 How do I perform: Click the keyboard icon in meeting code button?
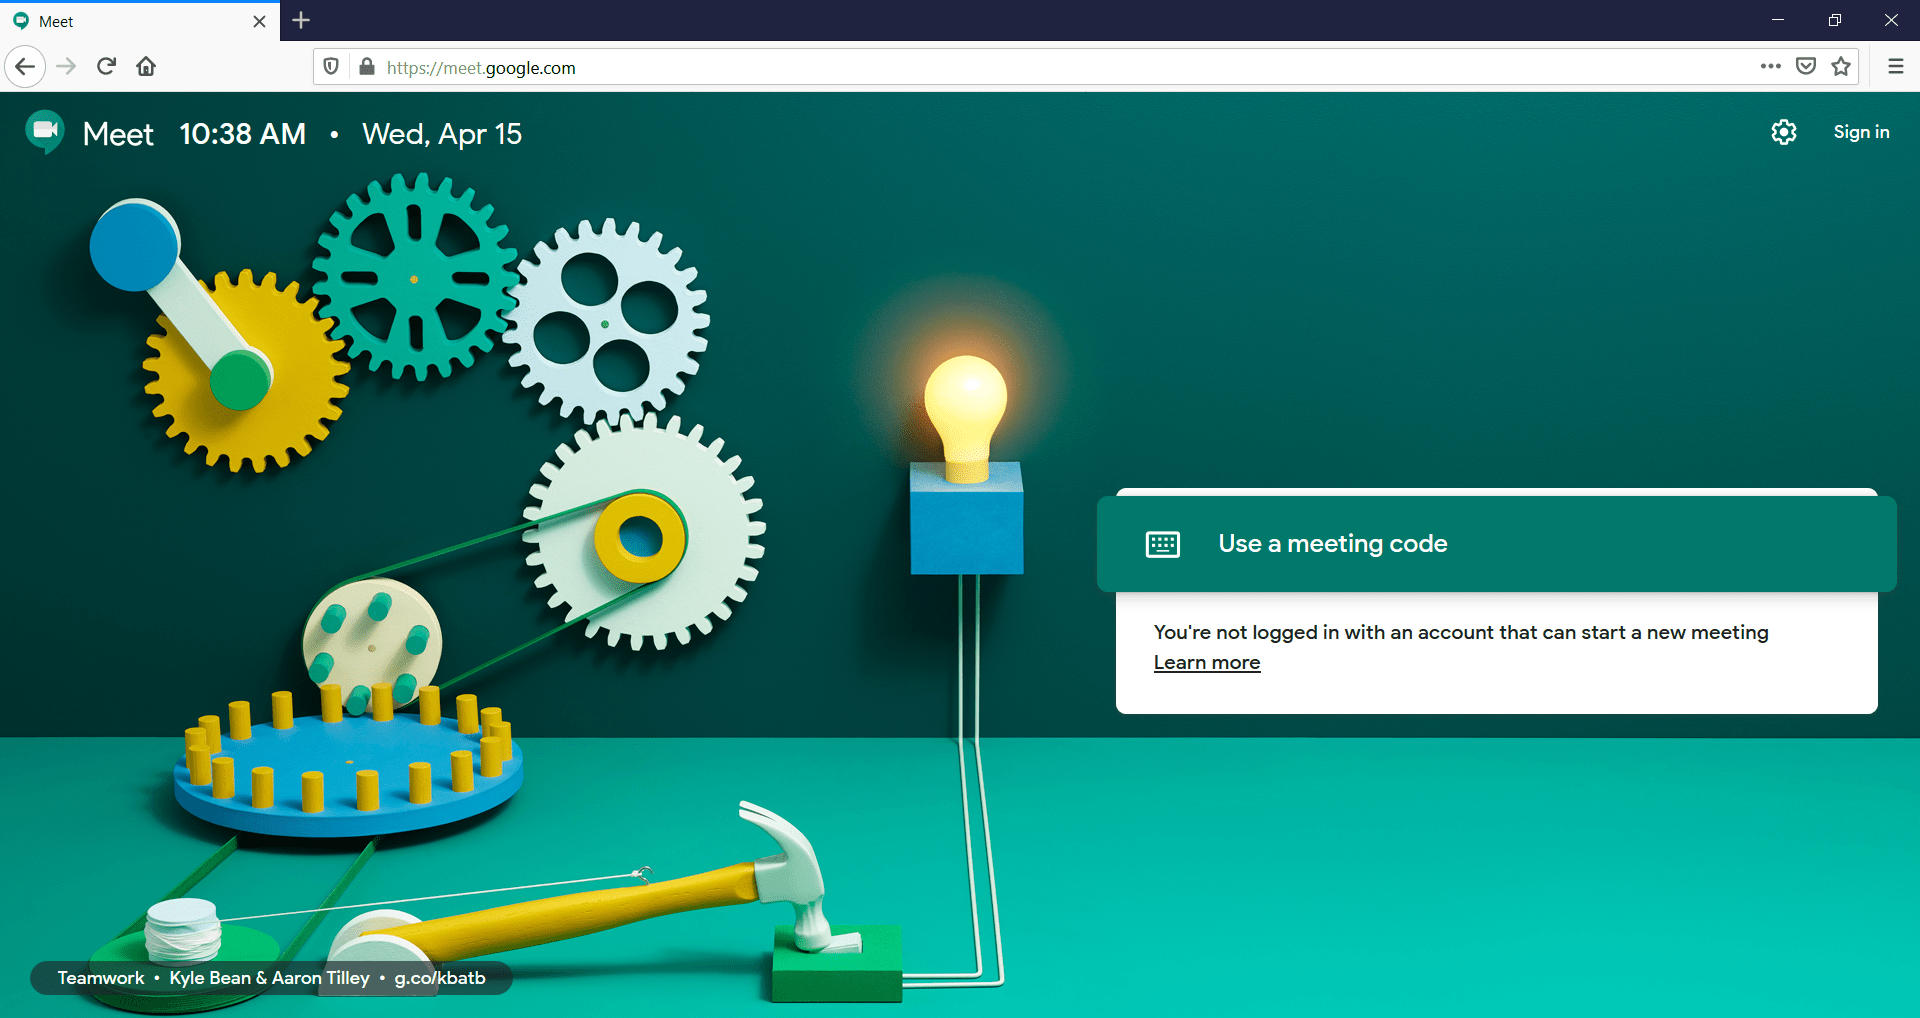click(1163, 544)
